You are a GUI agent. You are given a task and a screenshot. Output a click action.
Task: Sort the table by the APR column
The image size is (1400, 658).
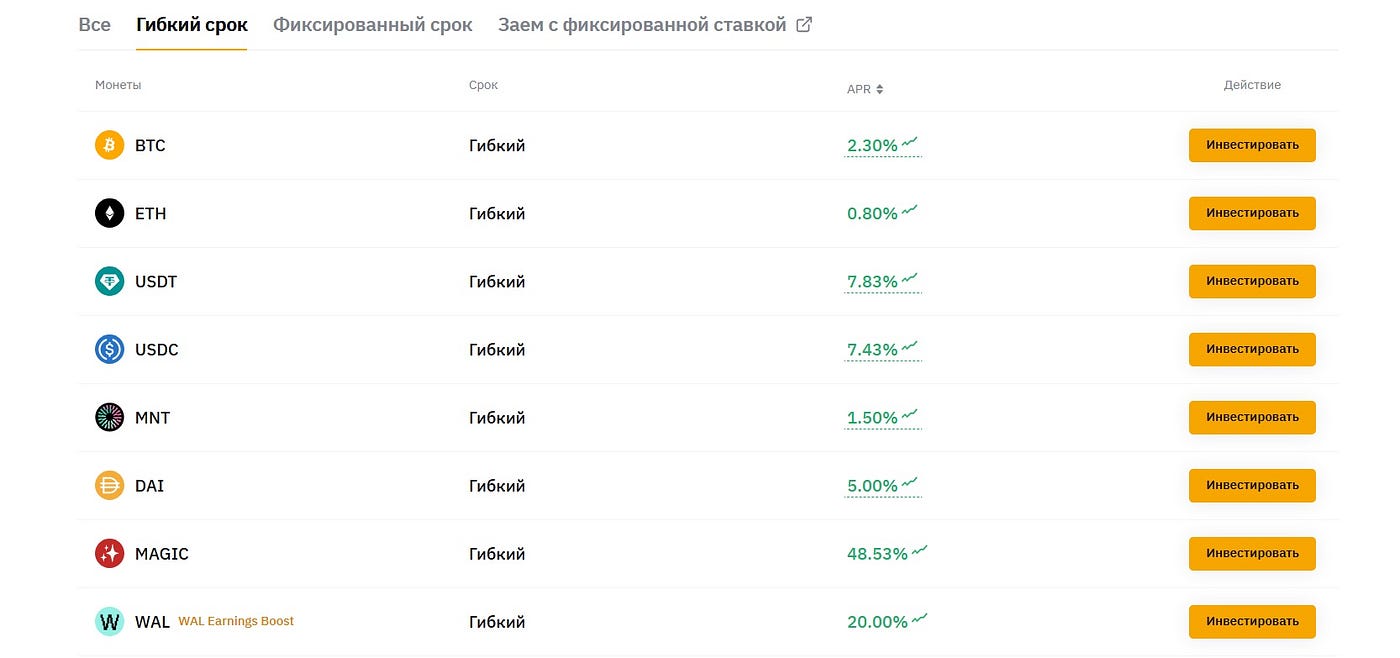point(880,88)
